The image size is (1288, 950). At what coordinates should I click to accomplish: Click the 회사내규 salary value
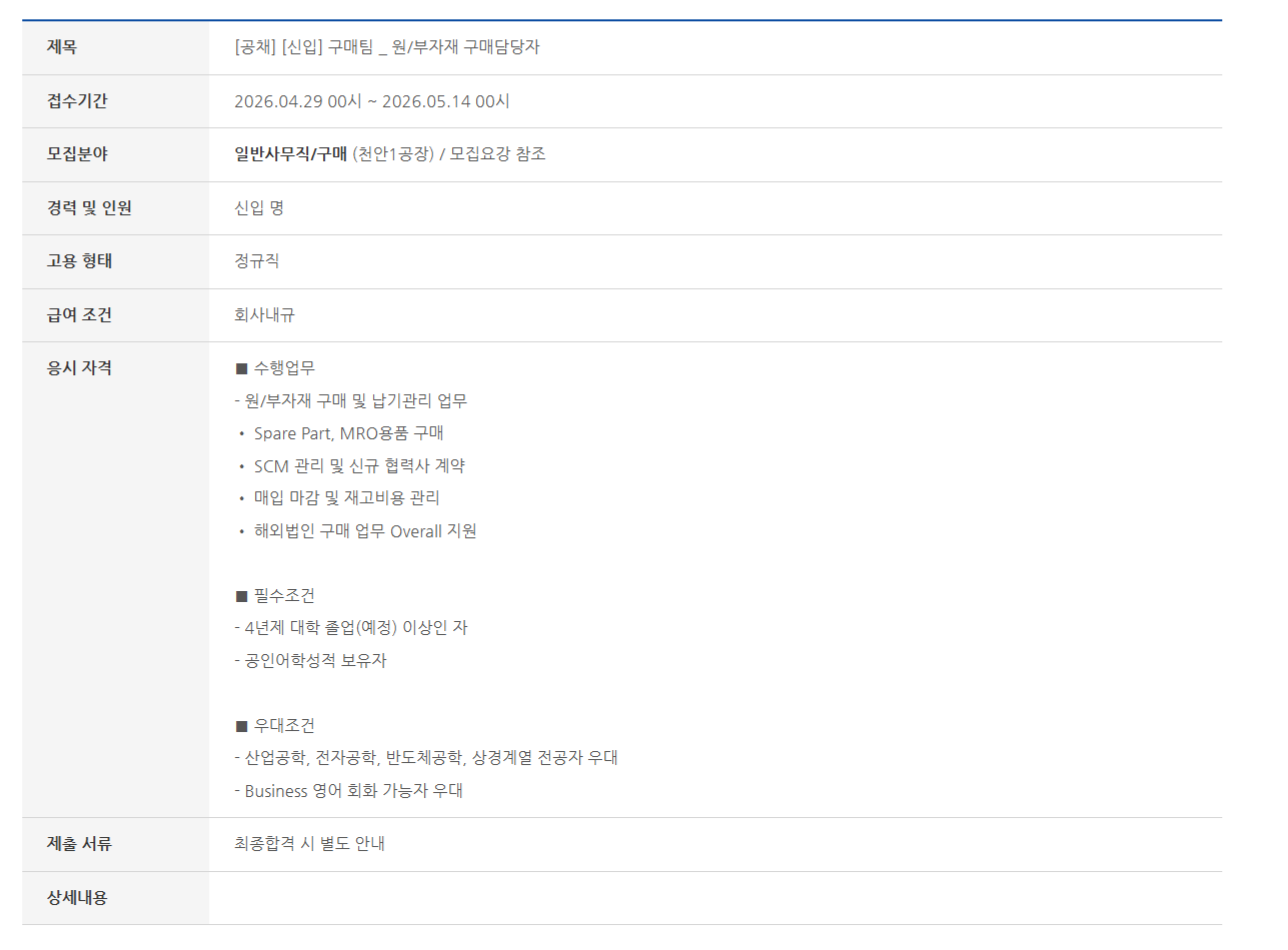(x=264, y=315)
